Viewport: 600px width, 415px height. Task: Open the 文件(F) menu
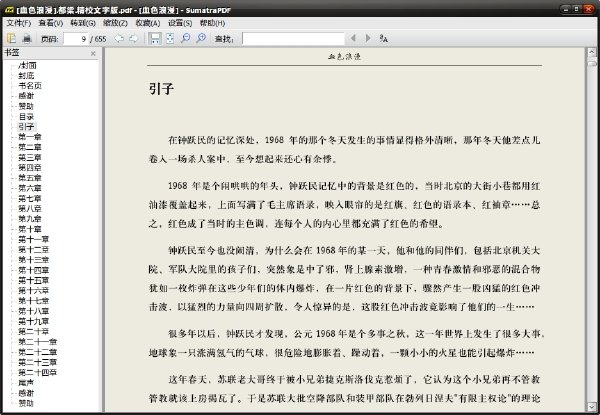click(18, 23)
